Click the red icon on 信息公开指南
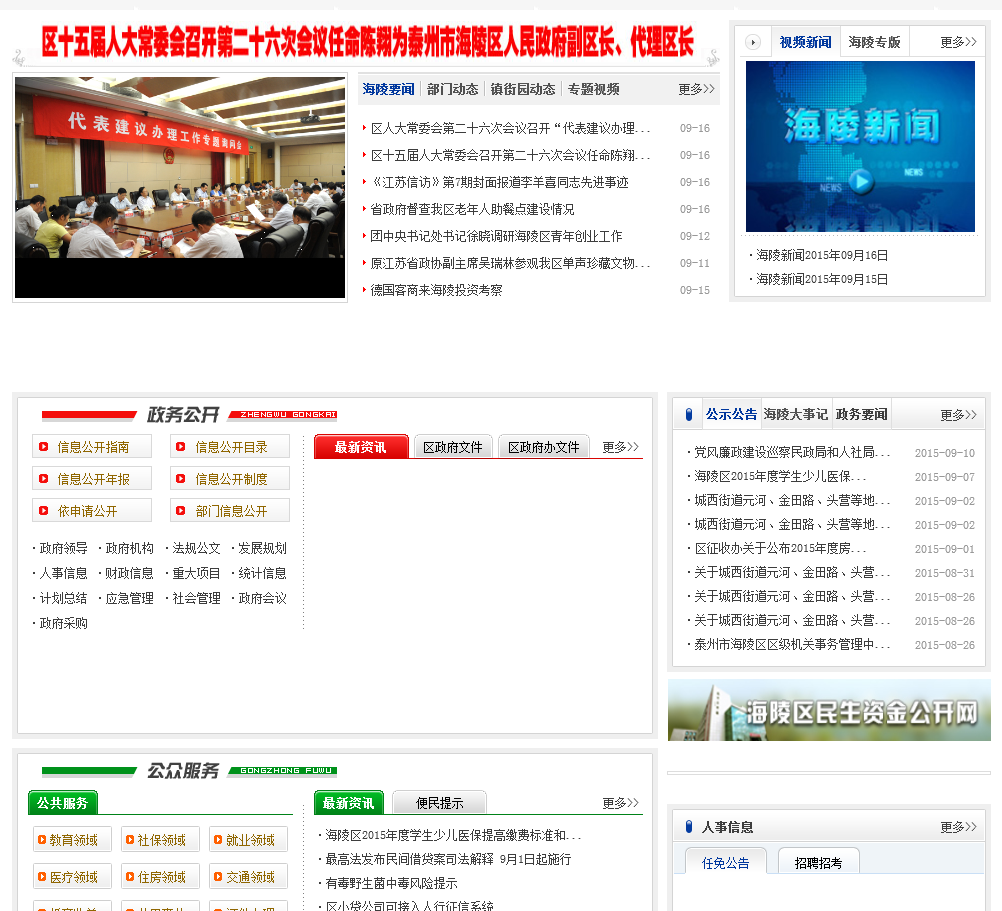The height and width of the screenshot is (911, 1002). pyautogui.click(x=43, y=447)
